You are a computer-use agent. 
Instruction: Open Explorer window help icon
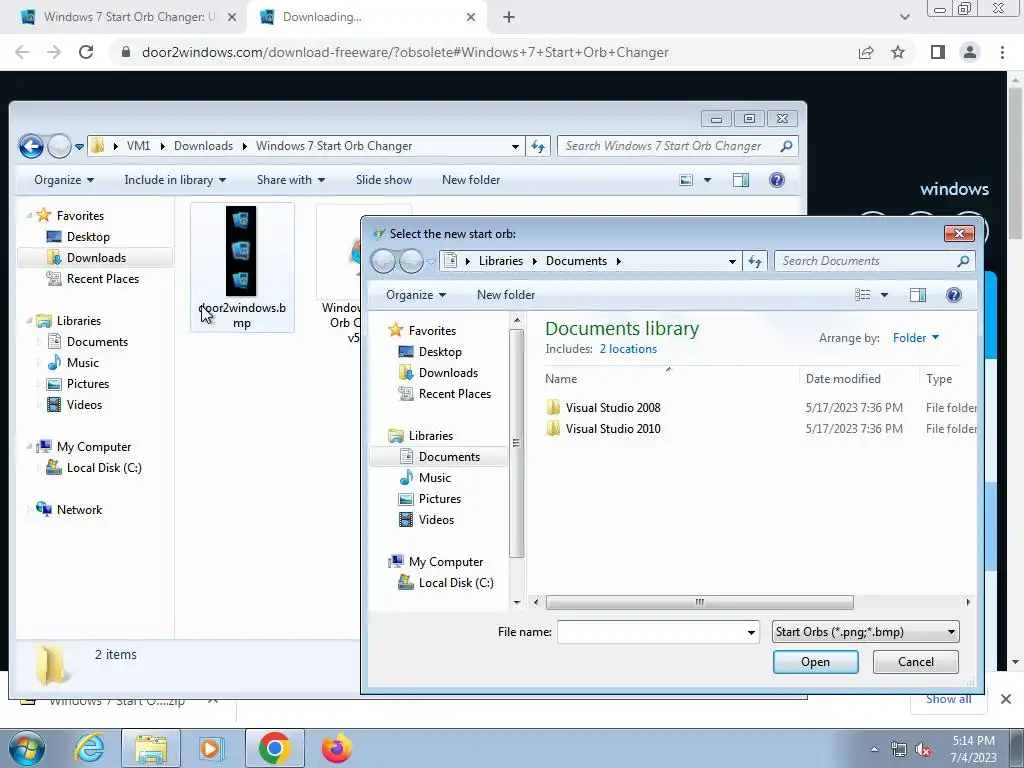pos(776,180)
